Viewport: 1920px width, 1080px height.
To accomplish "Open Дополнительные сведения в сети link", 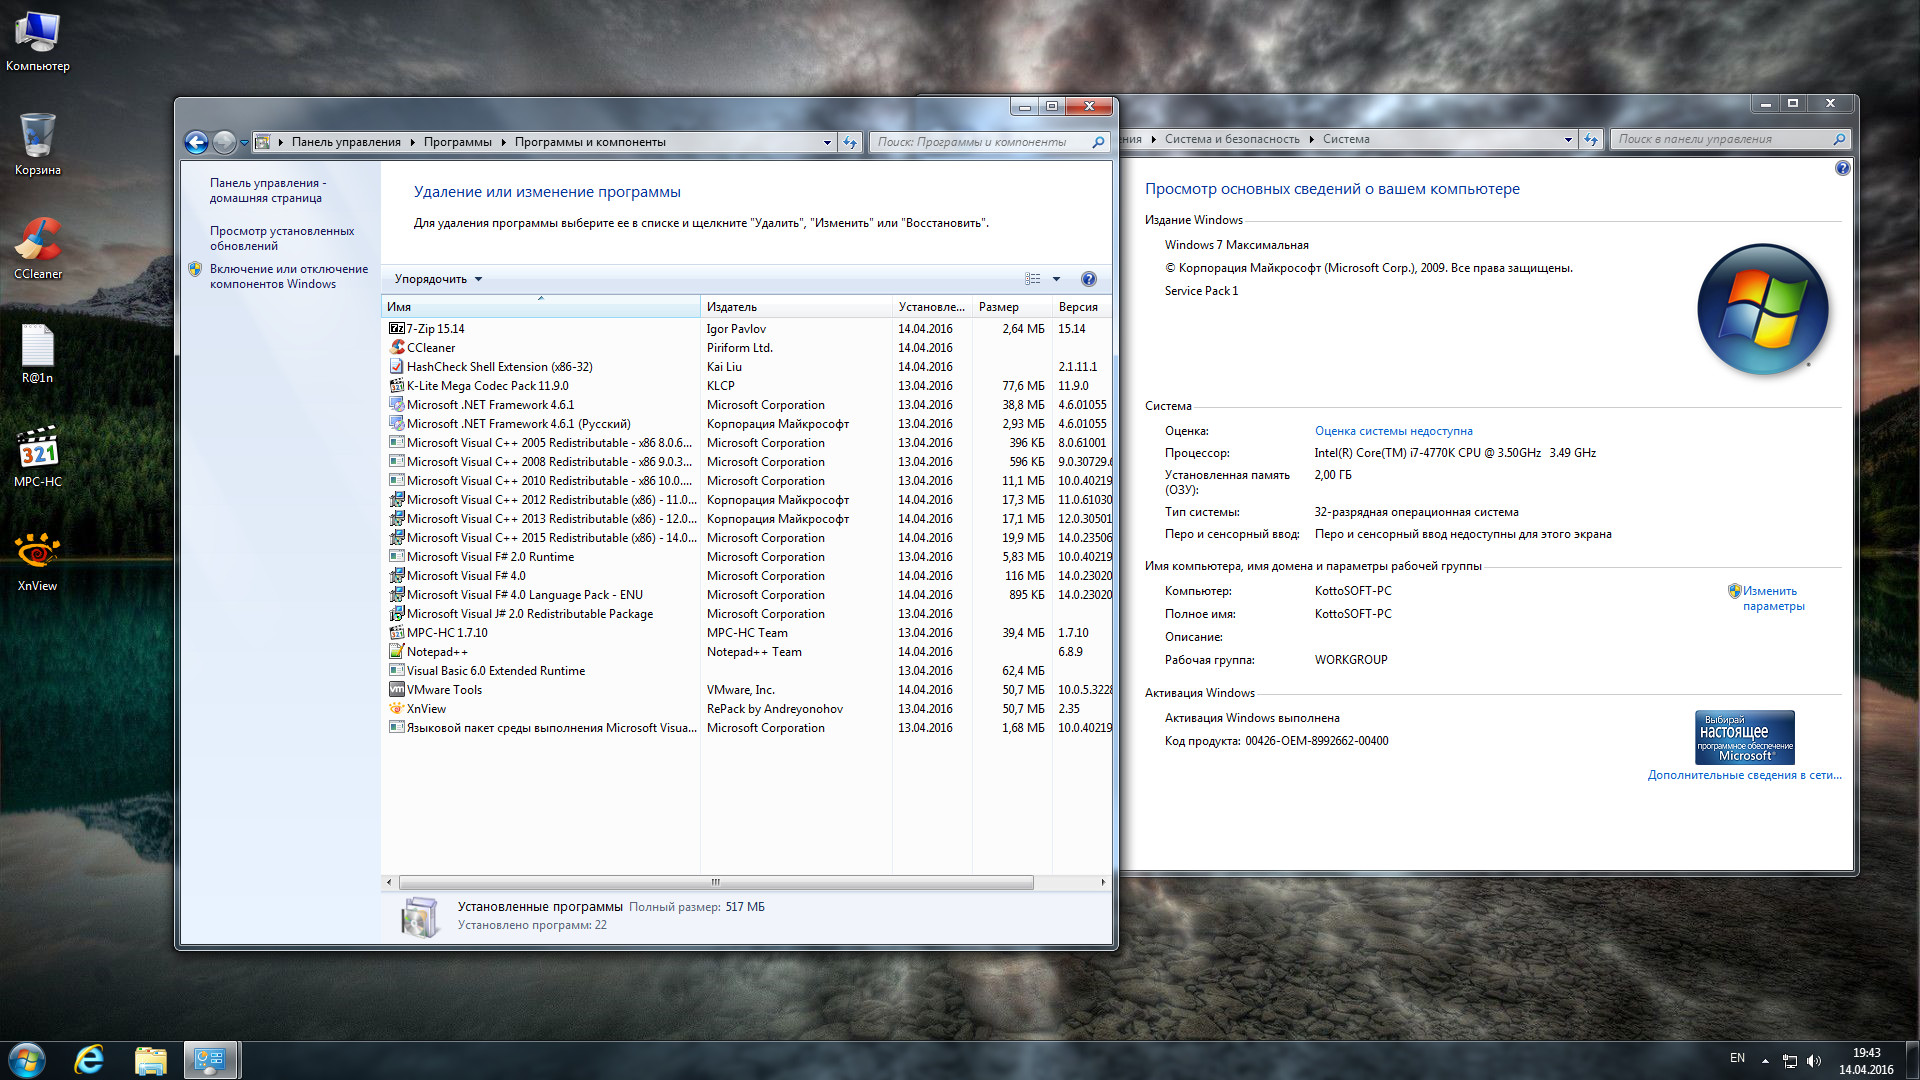I will click(x=1744, y=775).
